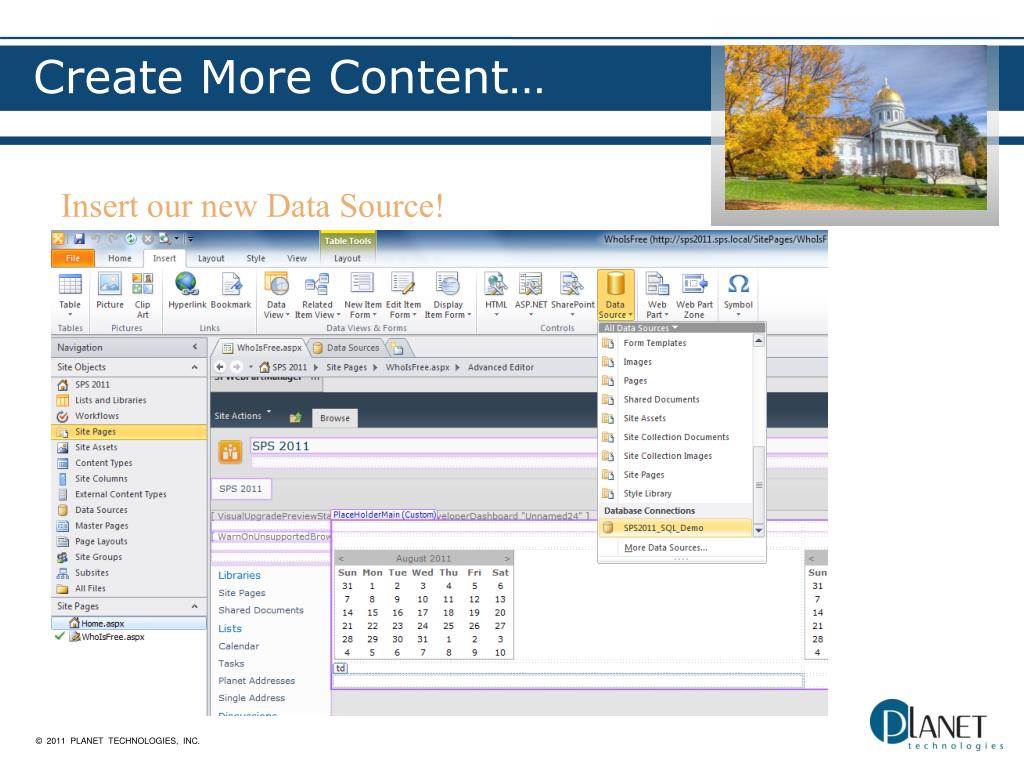Open the Site Actions dropdown
The image size is (1024, 768).
click(242, 416)
